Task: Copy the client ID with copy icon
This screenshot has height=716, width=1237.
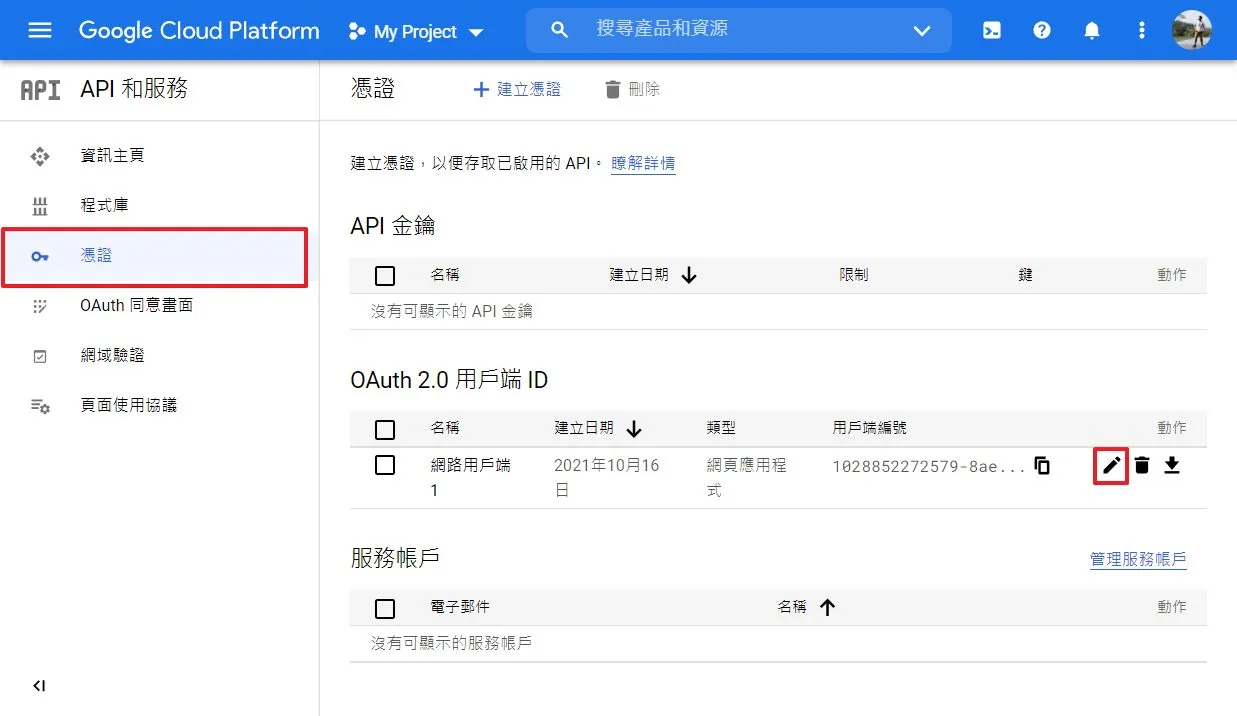Action: (x=1042, y=465)
